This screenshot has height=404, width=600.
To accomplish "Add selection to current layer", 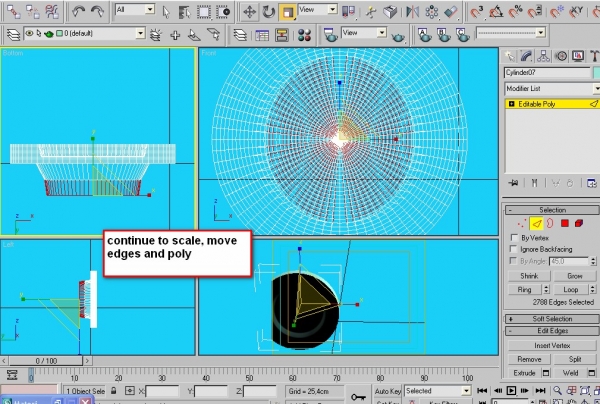I will click(175, 35).
